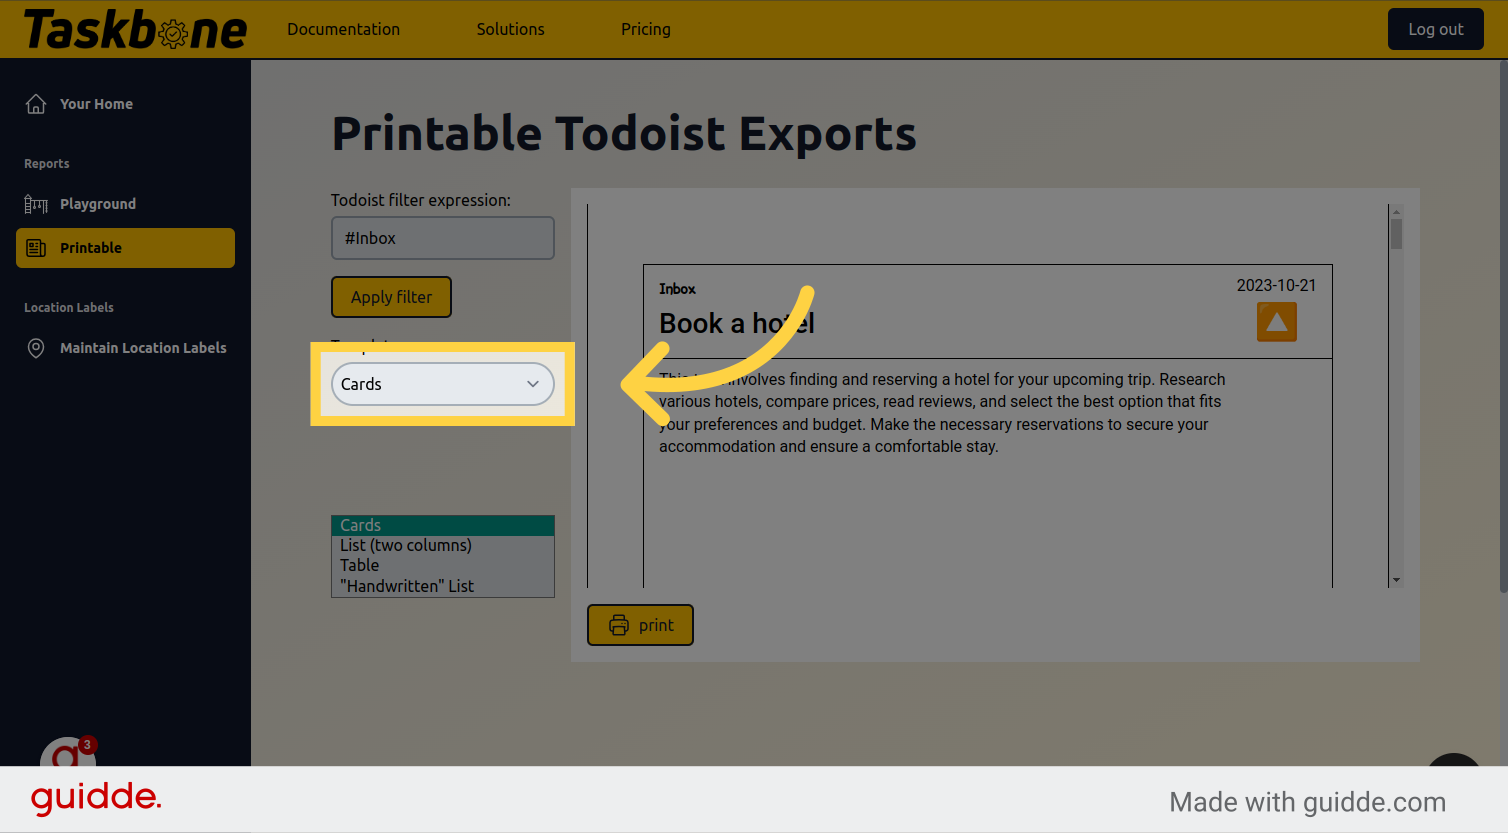Open the Playground report
The width and height of the screenshot is (1508, 833).
click(98, 204)
